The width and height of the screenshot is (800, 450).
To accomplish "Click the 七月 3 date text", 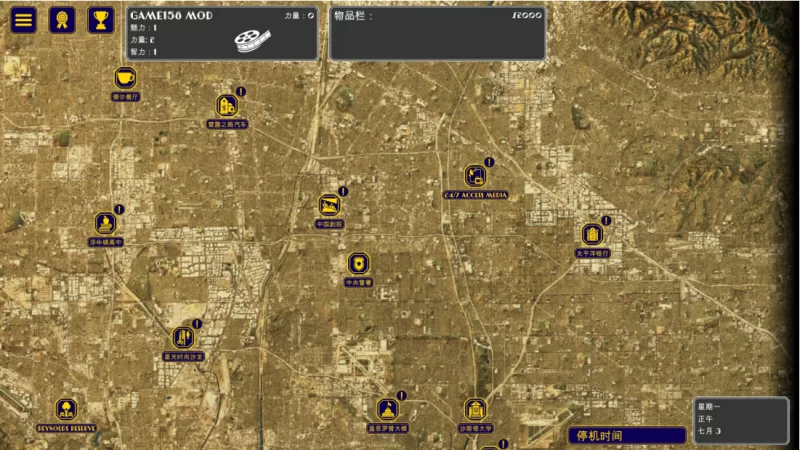I will 709,431.
